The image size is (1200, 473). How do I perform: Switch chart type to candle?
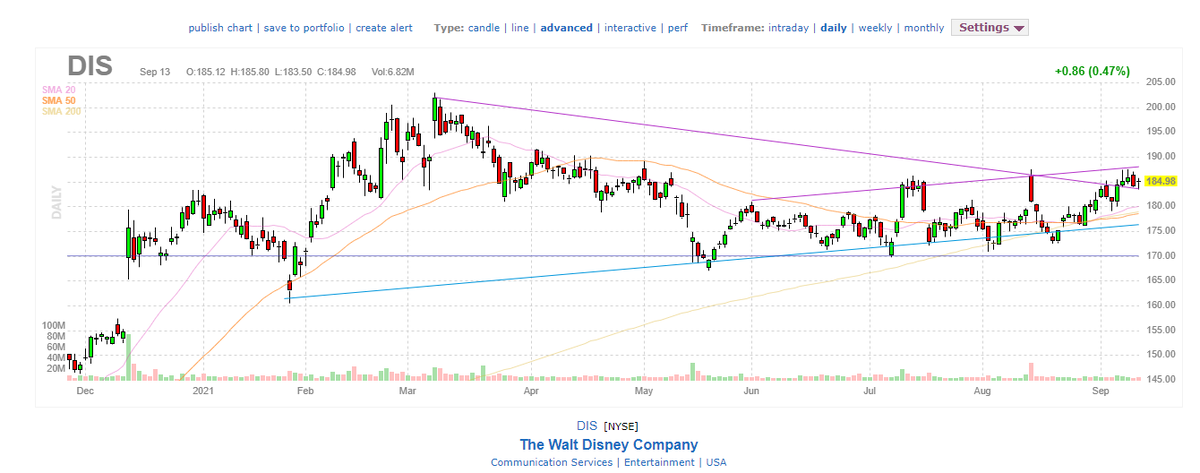pos(485,27)
